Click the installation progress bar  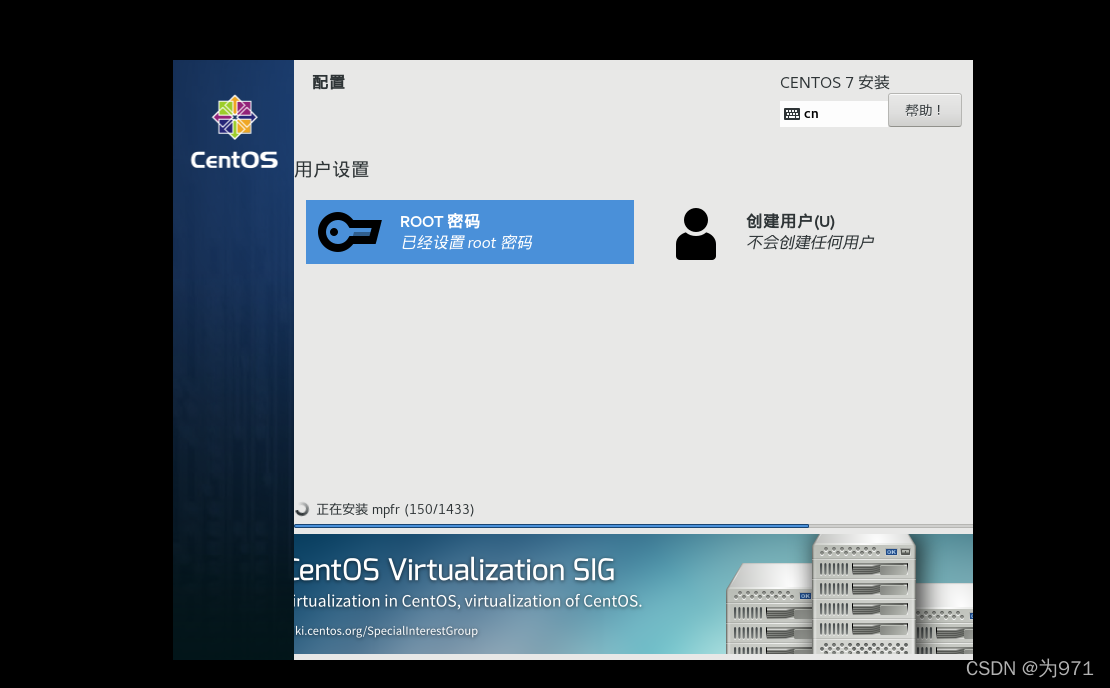[x=634, y=526]
